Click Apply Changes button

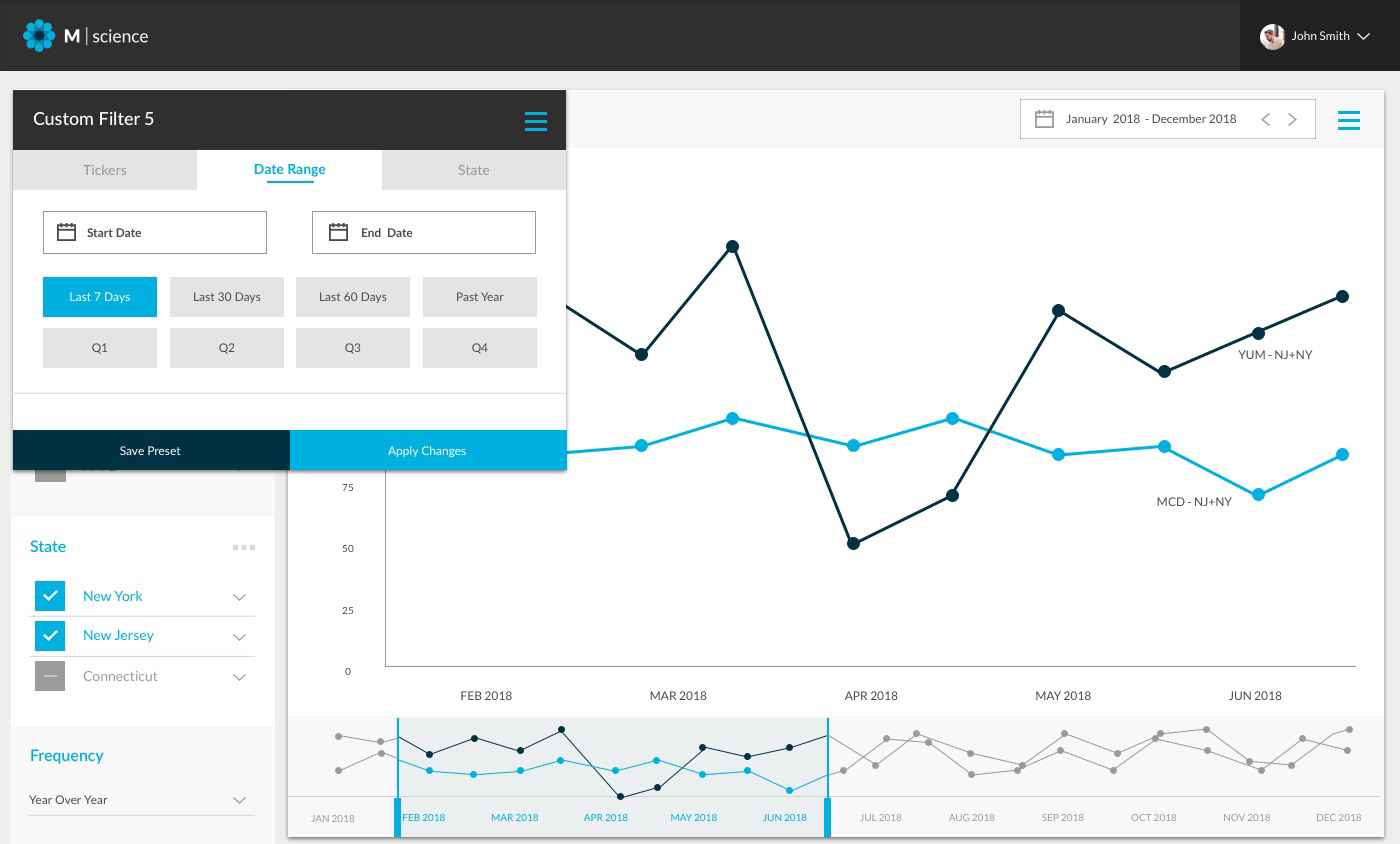click(428, 450)
